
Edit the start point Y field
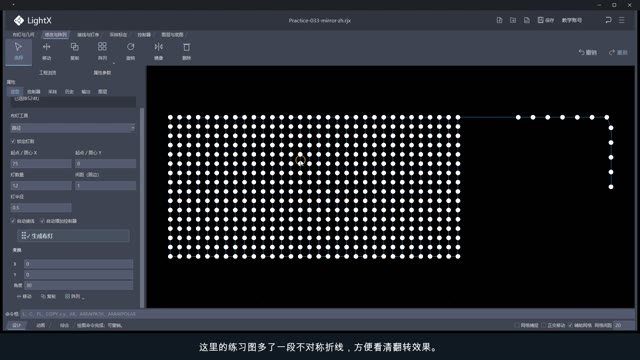coord(105,164)
